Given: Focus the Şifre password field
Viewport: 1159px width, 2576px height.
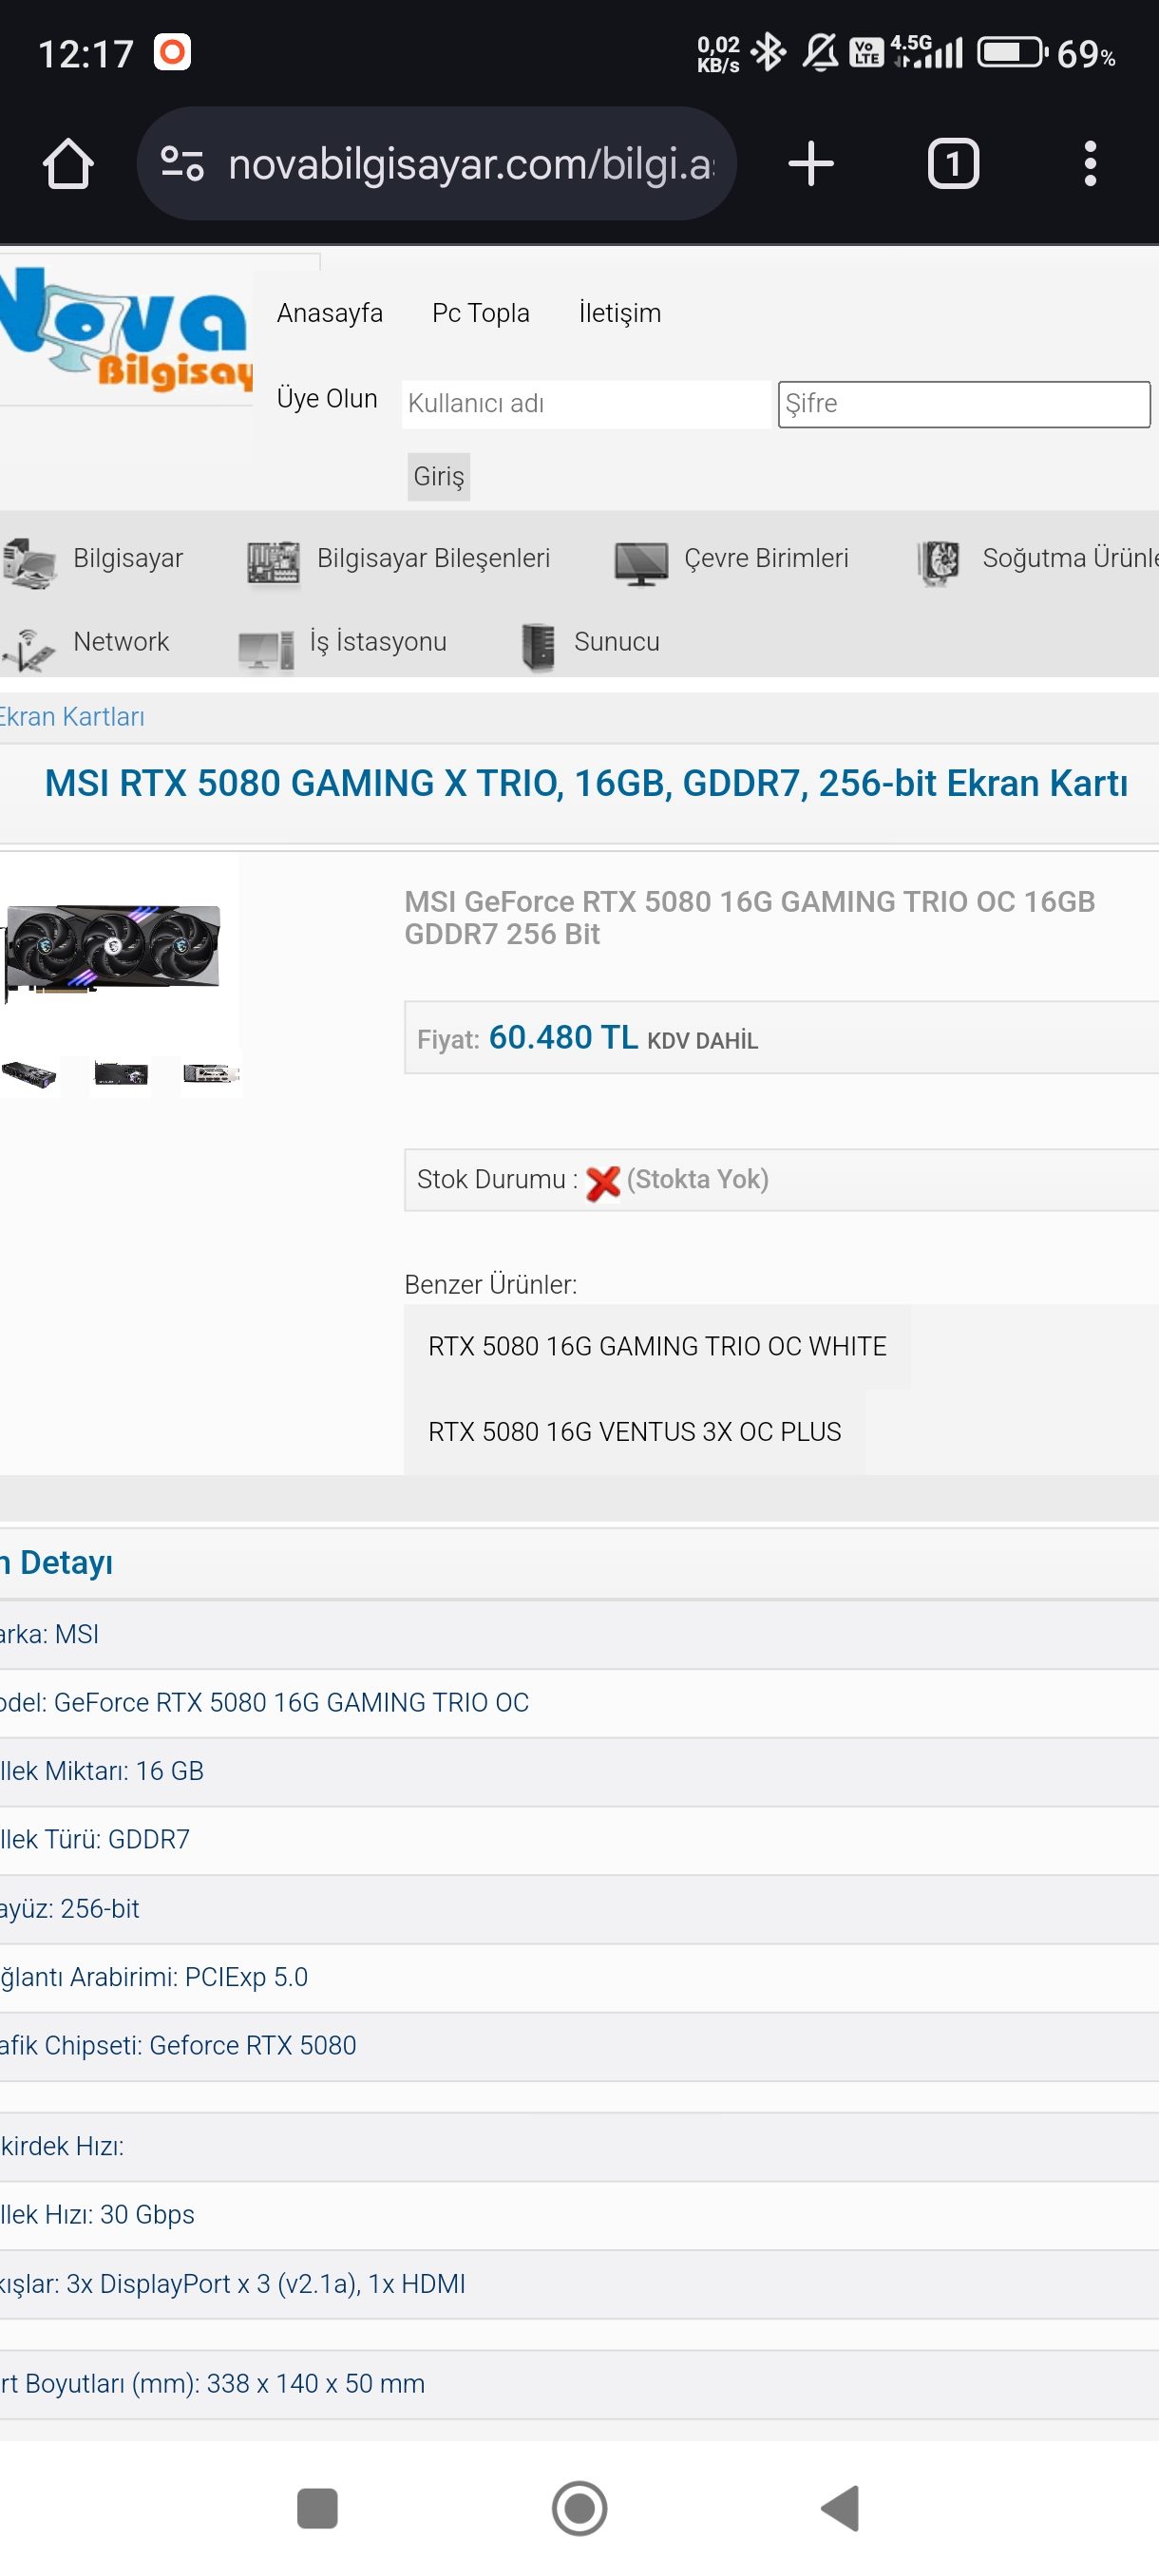Looking at the screenshot, I should point(963,404).
